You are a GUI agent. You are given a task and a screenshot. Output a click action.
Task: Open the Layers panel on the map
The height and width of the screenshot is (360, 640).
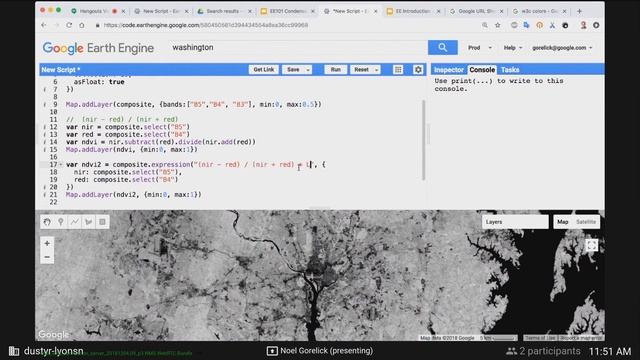tap(515, 222)
